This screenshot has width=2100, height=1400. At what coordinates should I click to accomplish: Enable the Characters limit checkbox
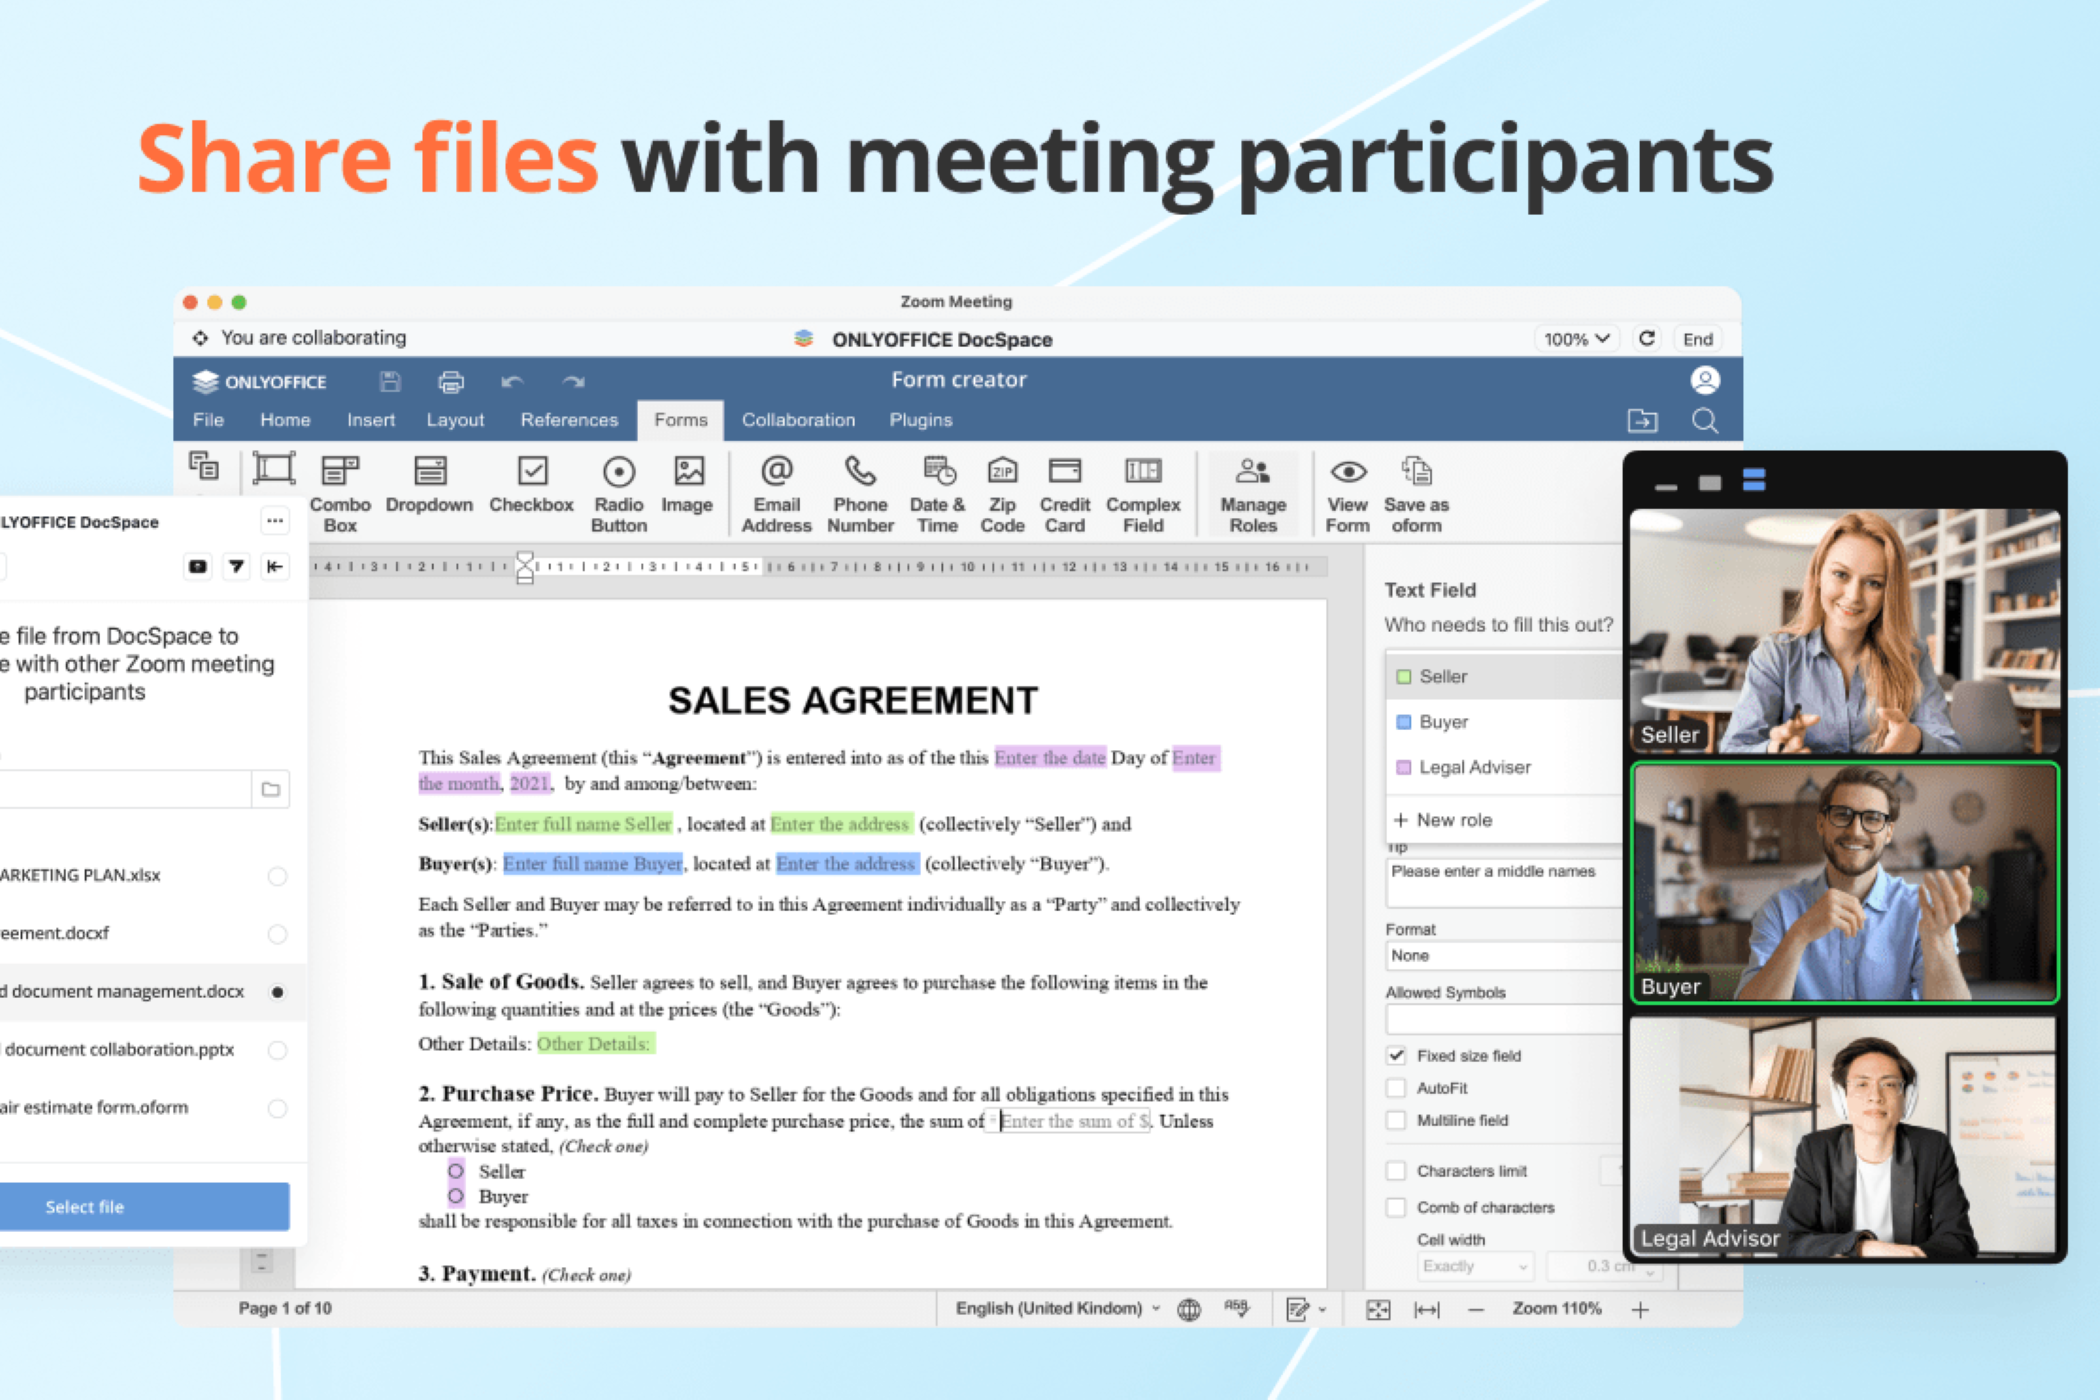[1396, 1170]
